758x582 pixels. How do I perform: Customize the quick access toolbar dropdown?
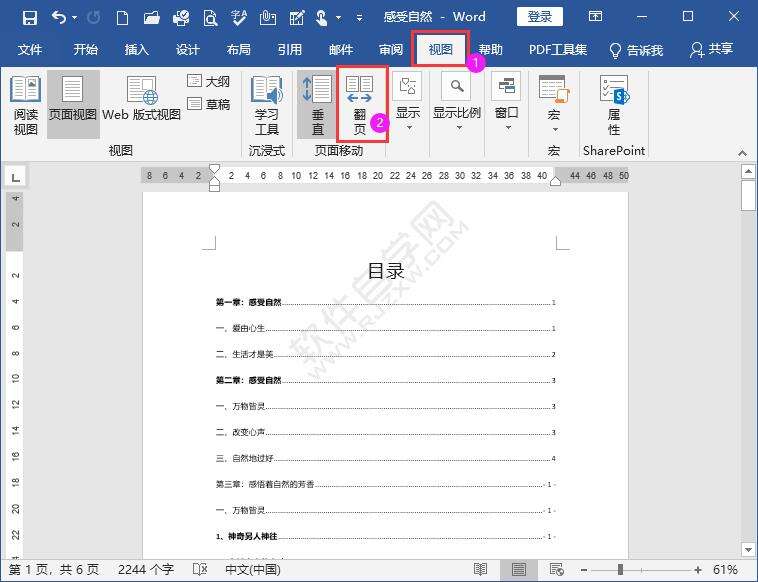[359, 18]
